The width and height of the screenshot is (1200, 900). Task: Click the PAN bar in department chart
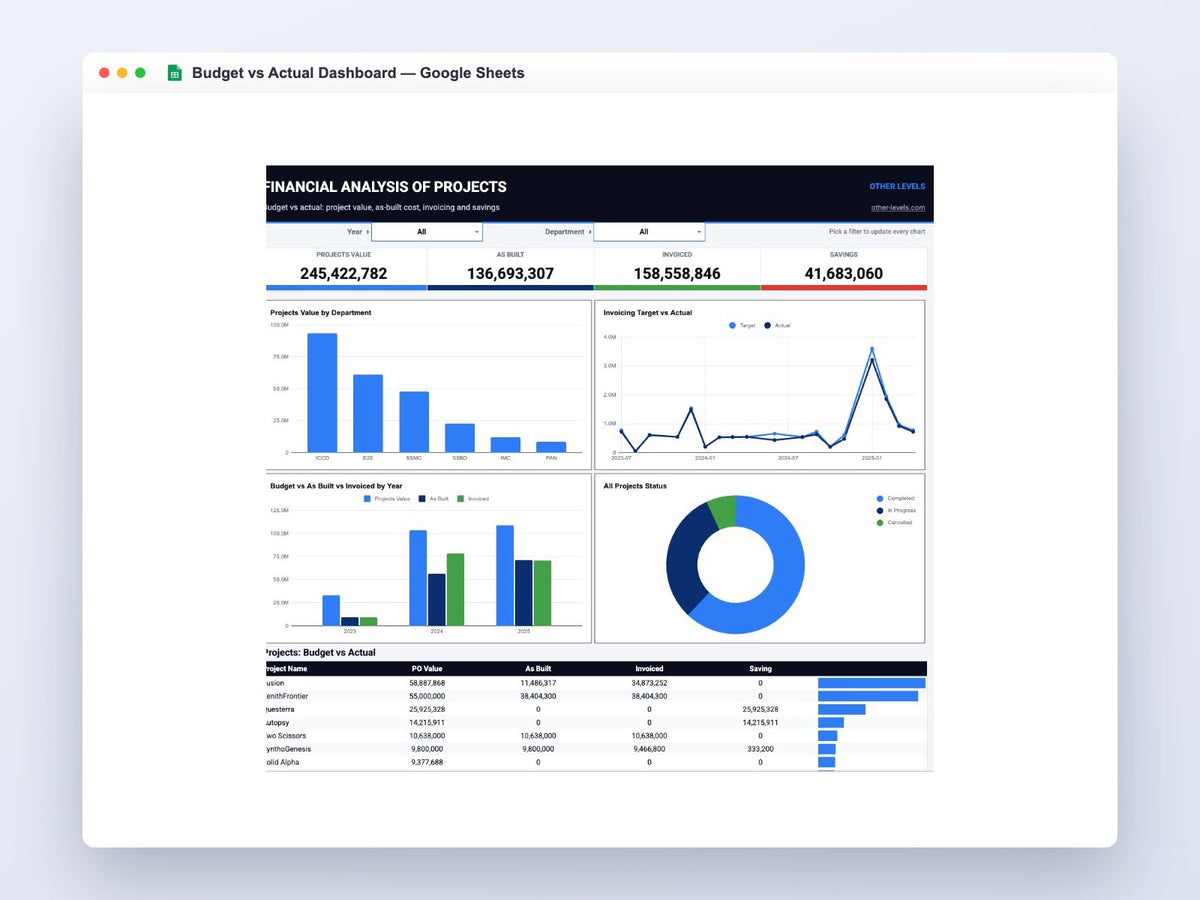point(551,447)
